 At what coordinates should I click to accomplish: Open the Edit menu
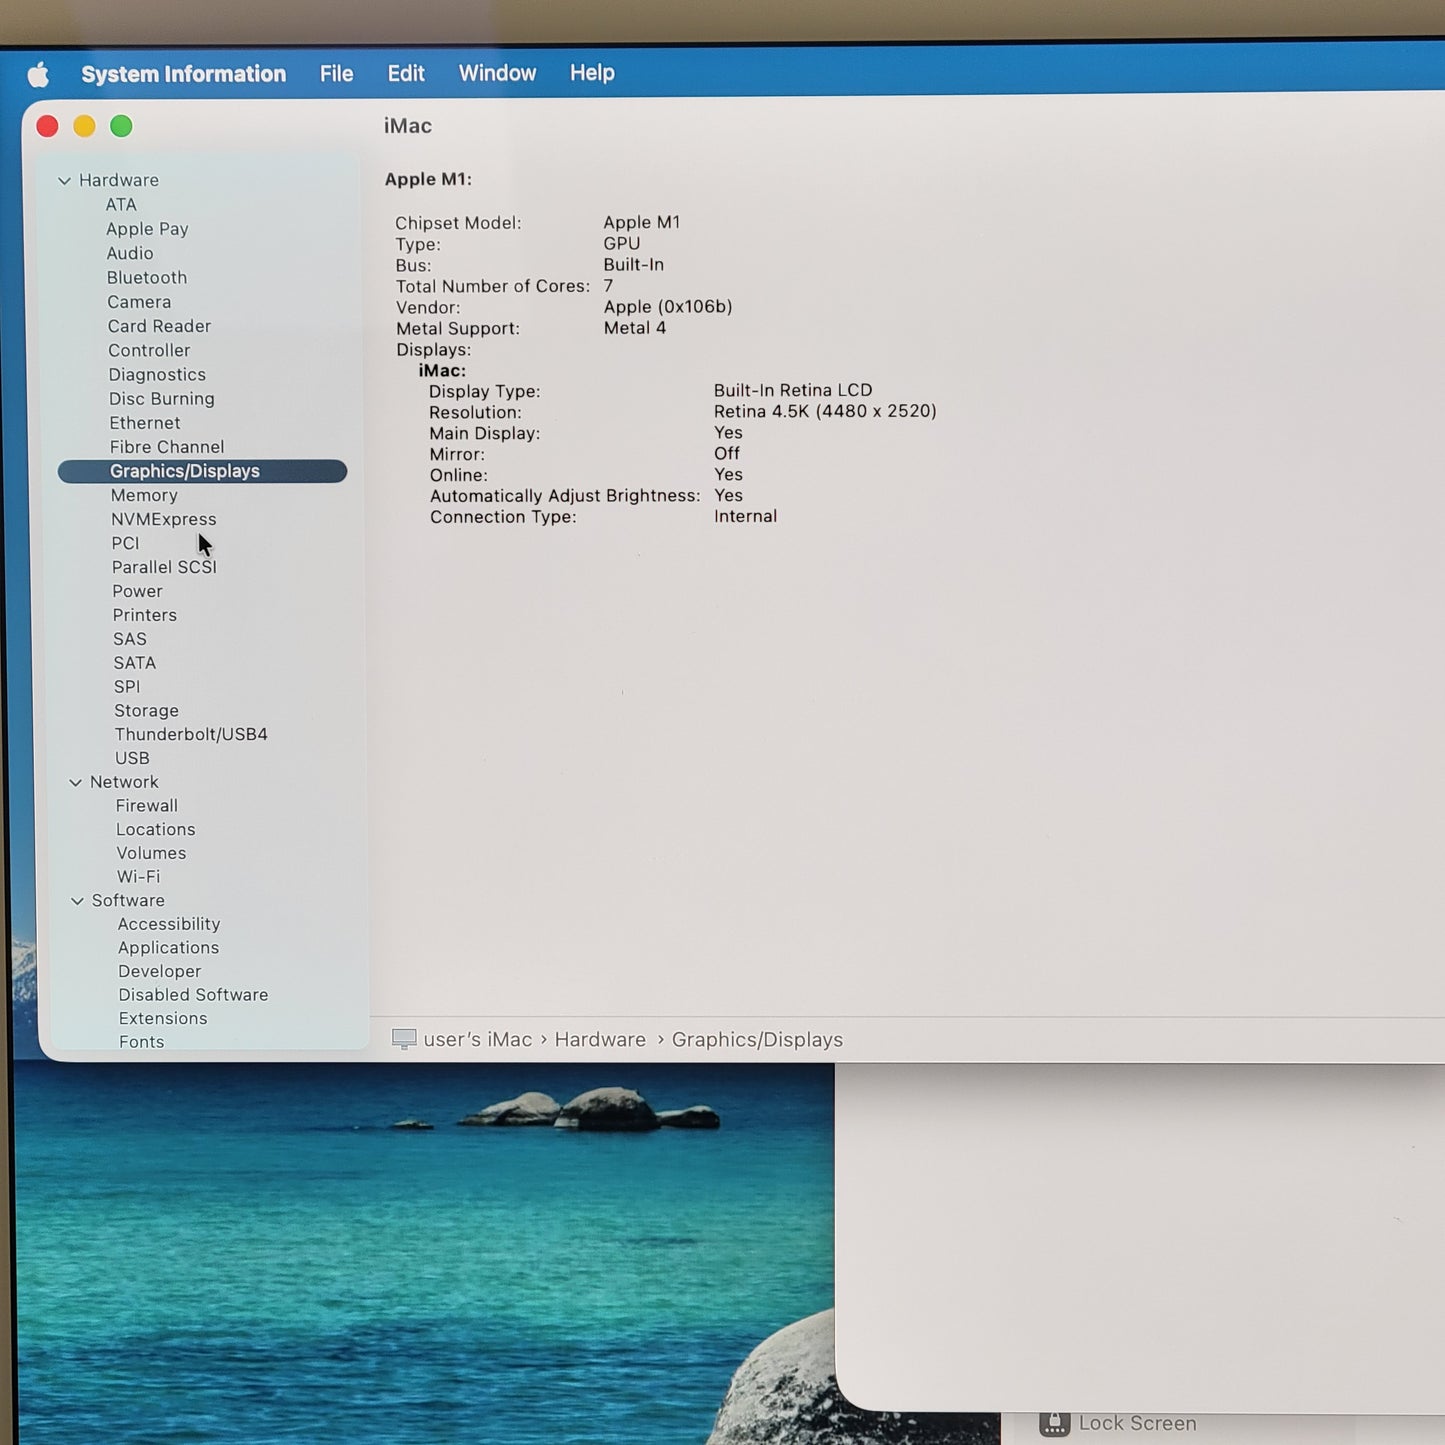pyautogui.click(x=406, y=74)
